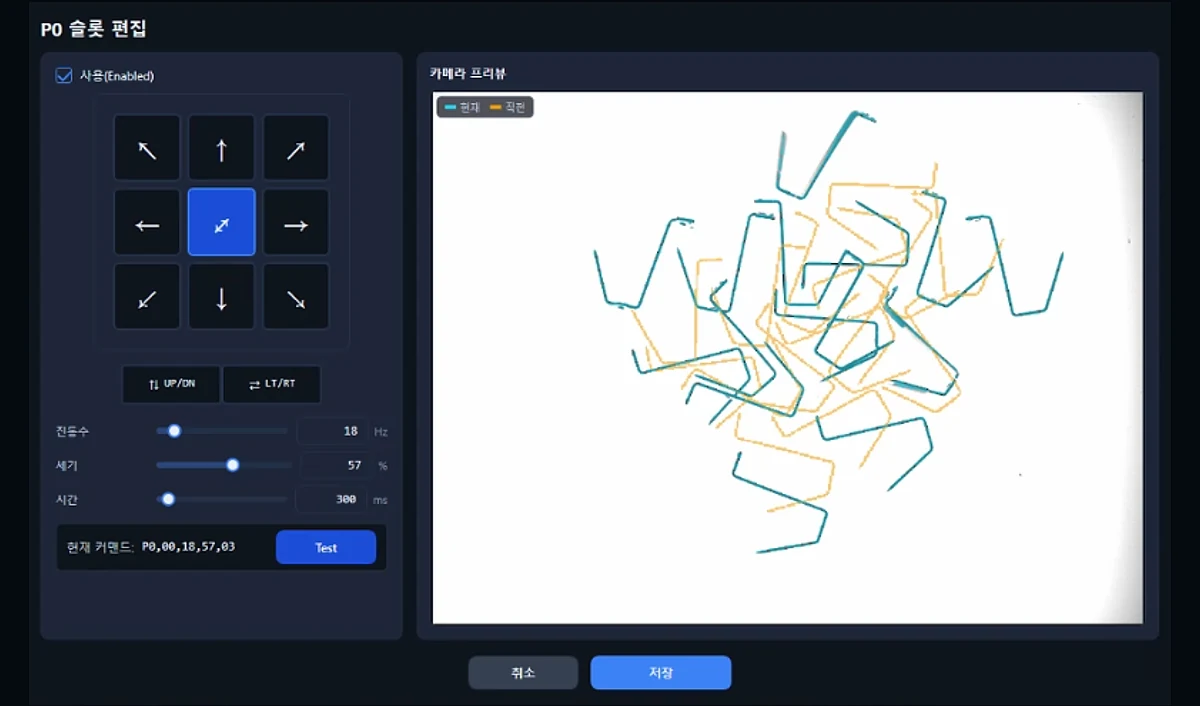Select the down direction arrow

tap(222, 297)
